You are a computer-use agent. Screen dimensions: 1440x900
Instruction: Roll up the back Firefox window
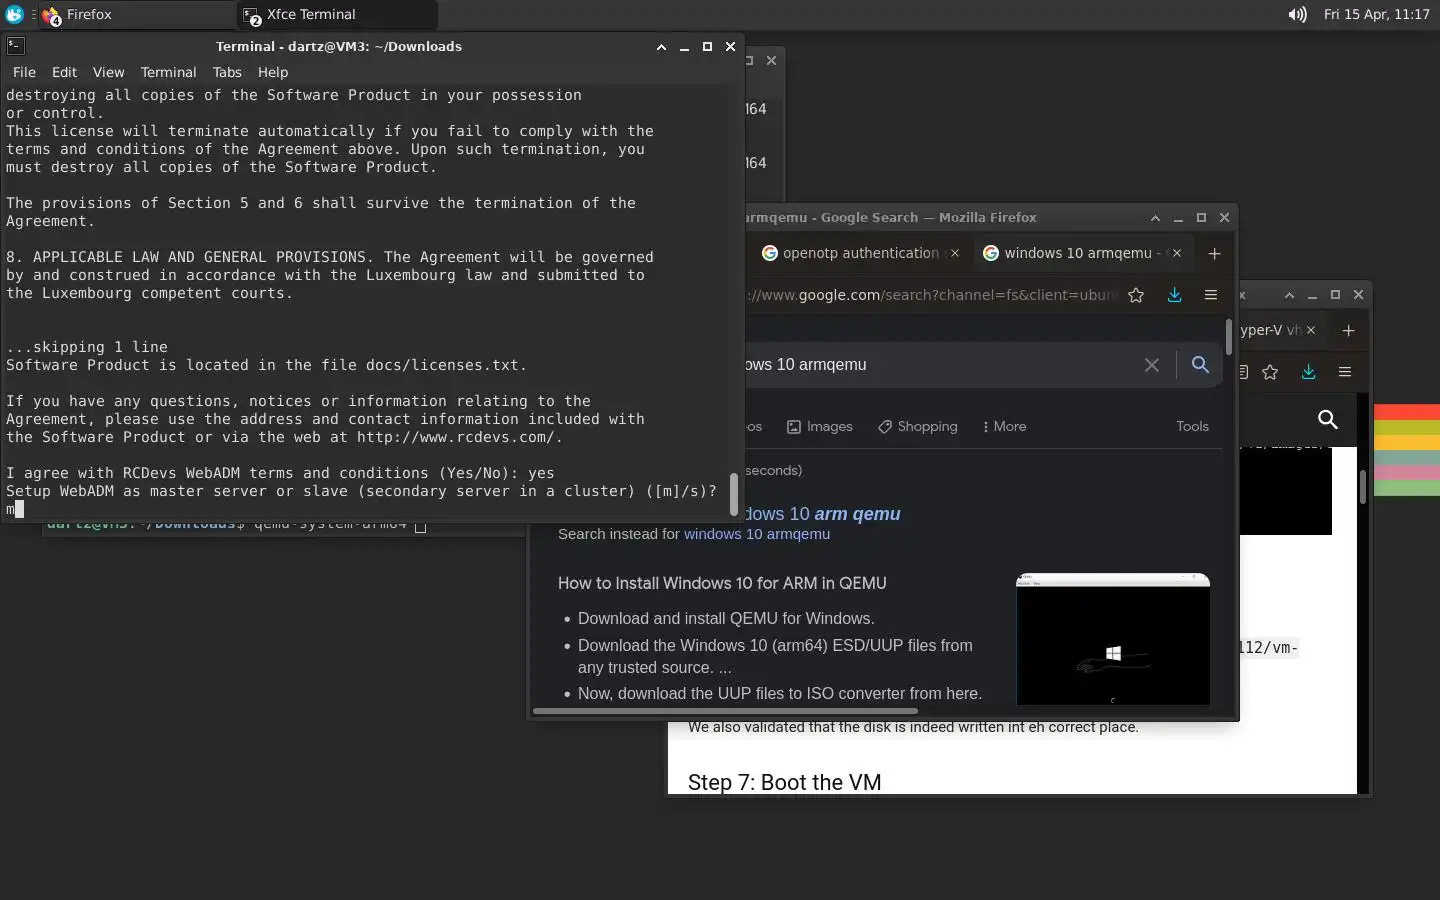tap(1289, 295)
